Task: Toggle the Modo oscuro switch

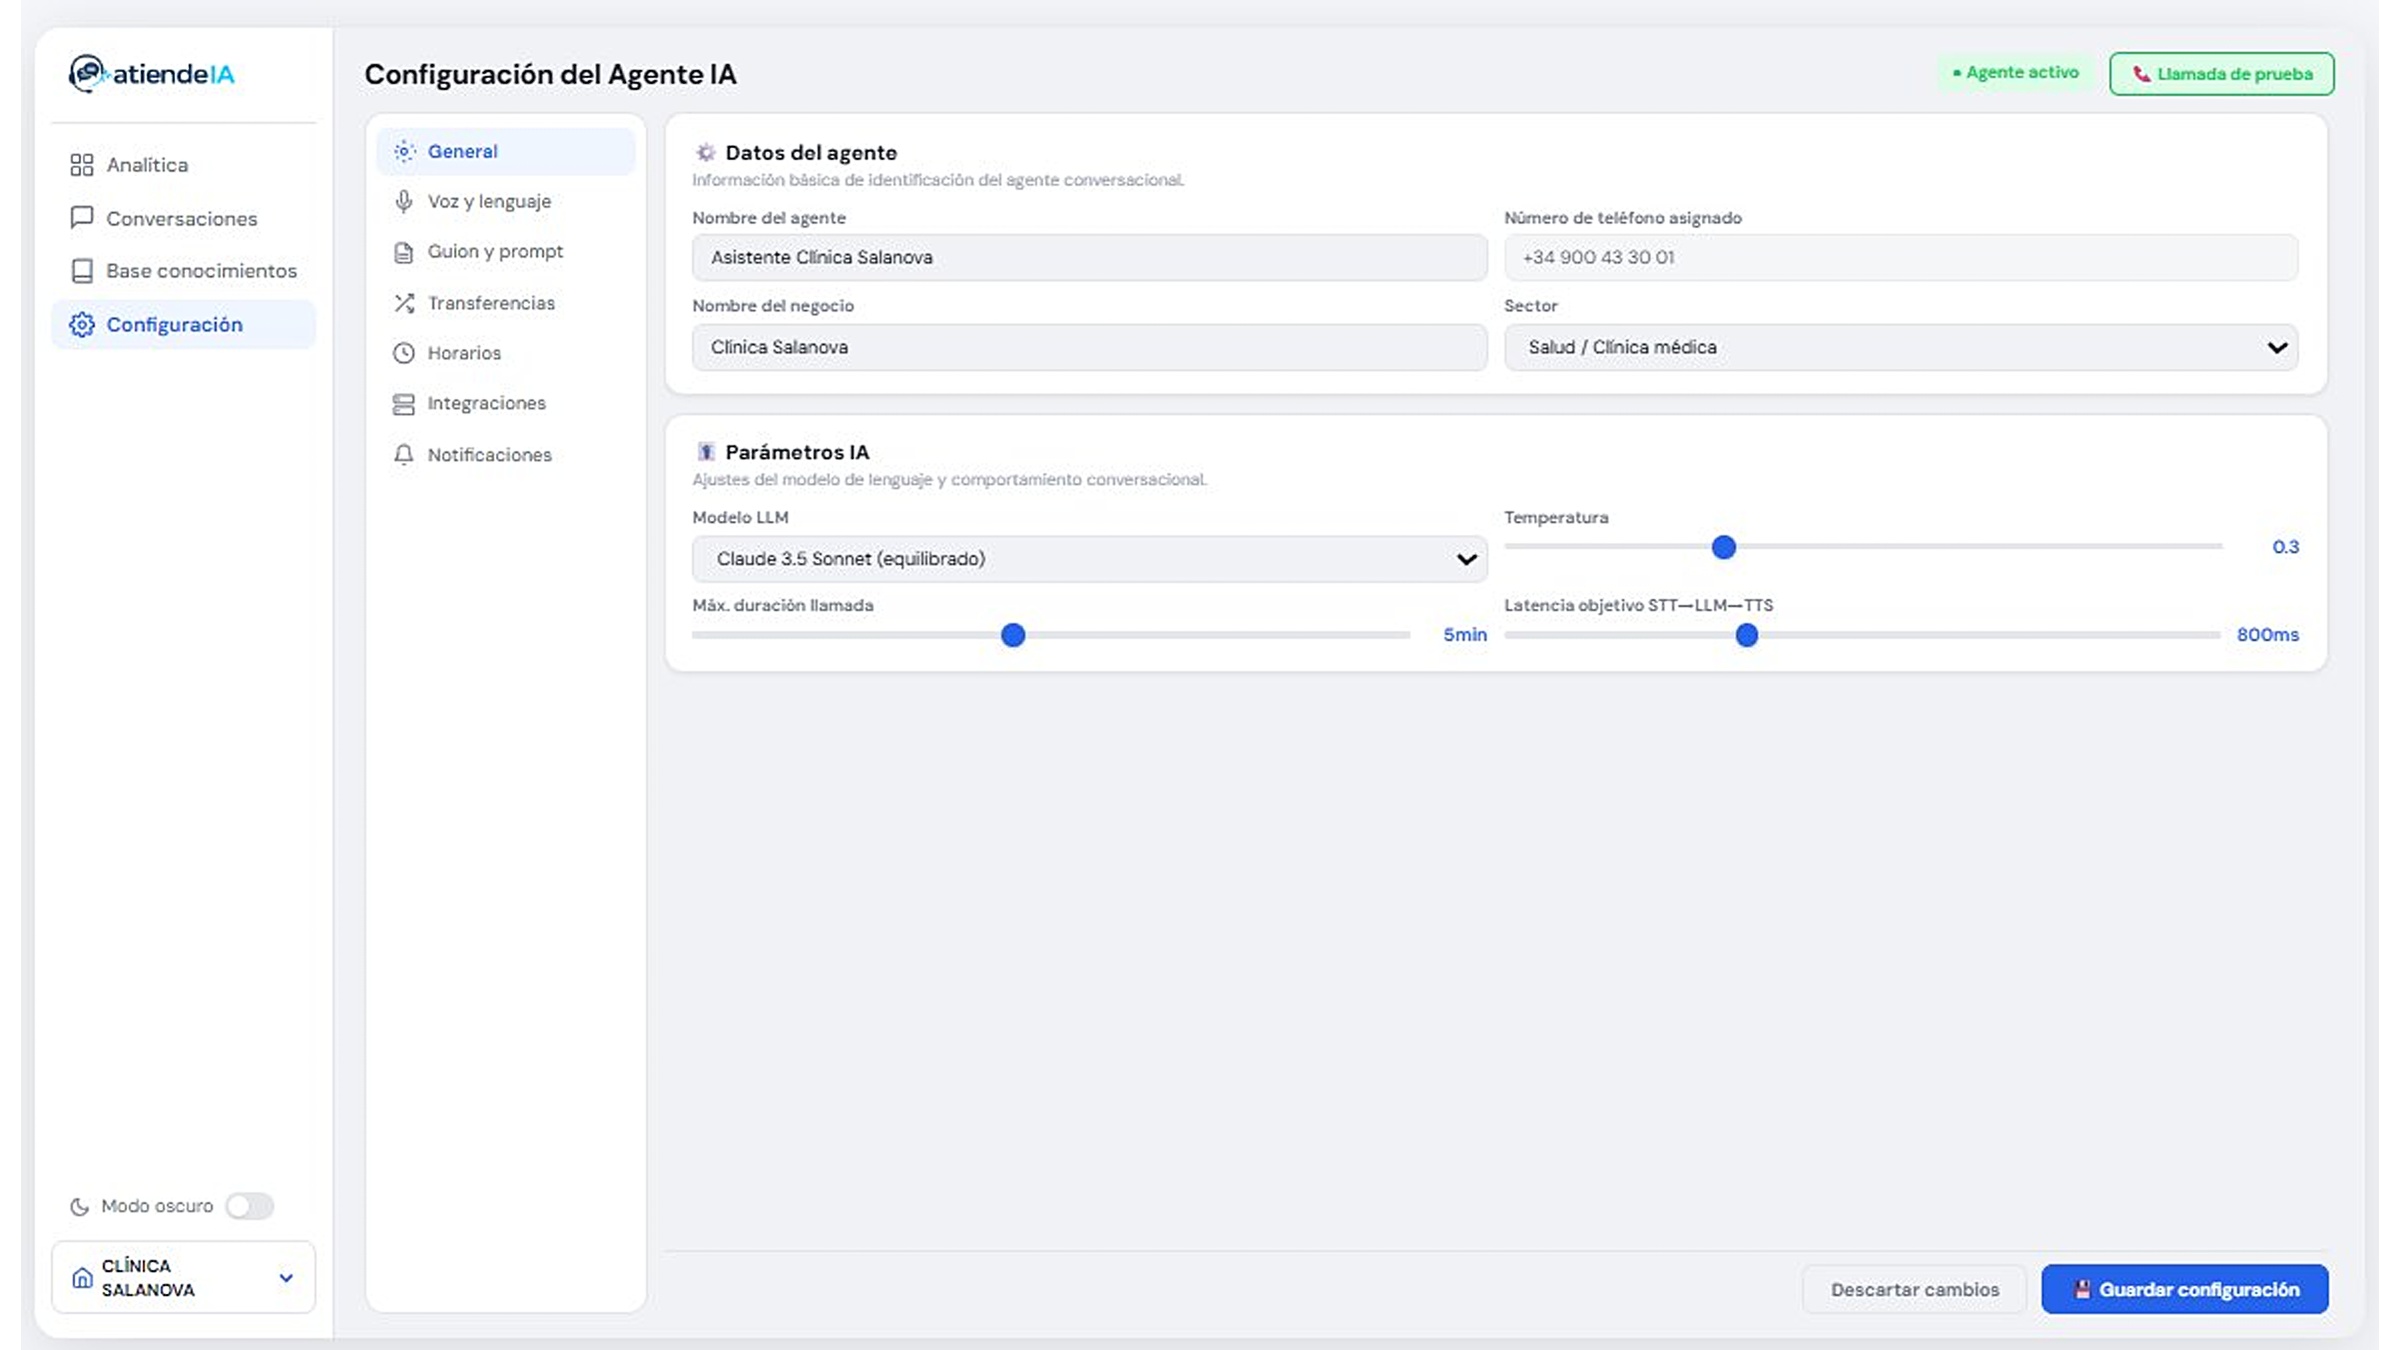Action: [249, 1206]
